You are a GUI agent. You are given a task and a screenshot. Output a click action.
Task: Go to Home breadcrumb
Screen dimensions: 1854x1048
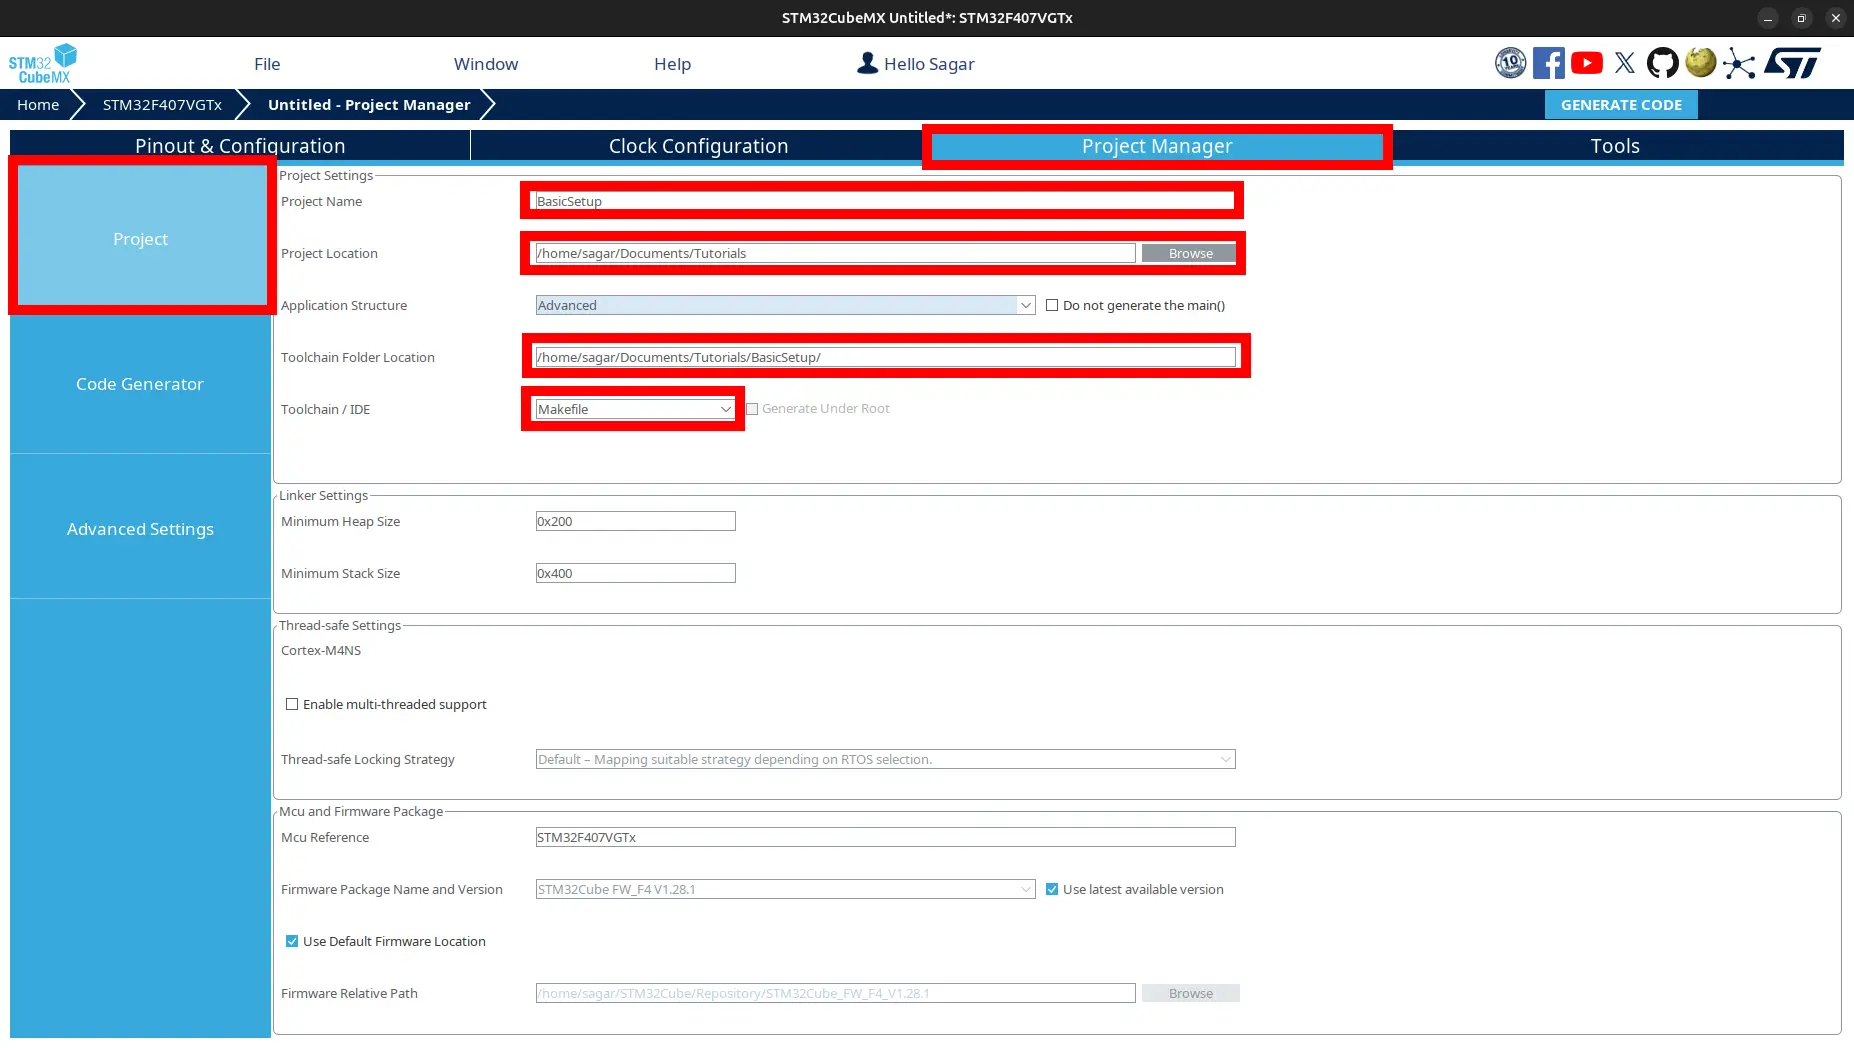(x=38, y=104)
